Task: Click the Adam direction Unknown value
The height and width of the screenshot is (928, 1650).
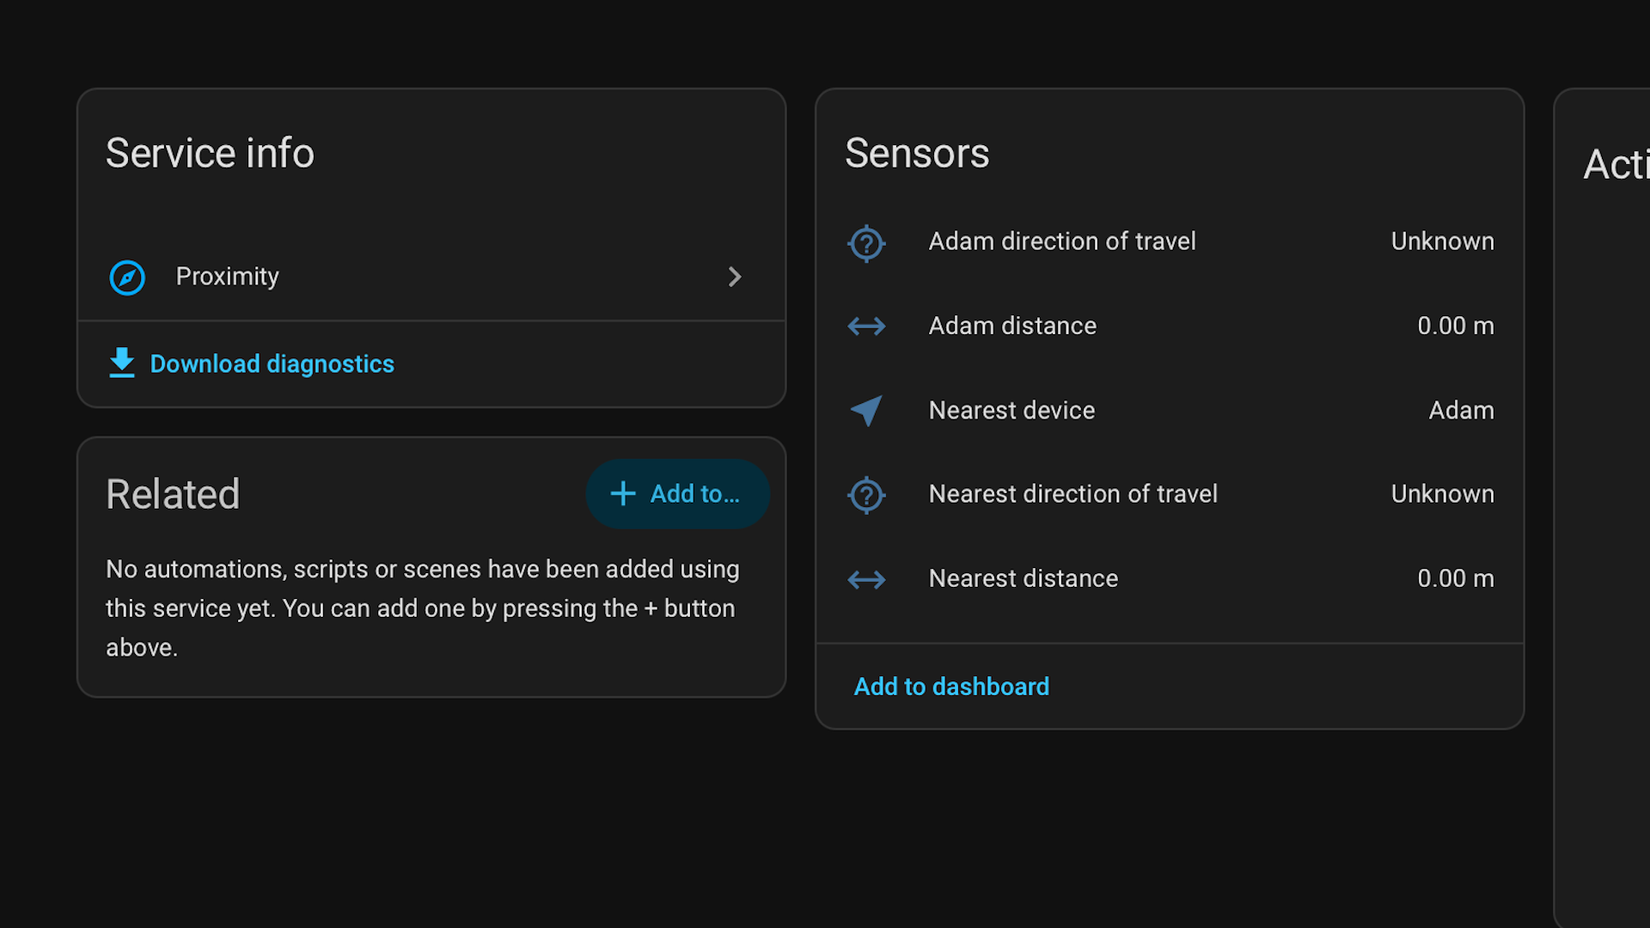Action: [1442, 242]
